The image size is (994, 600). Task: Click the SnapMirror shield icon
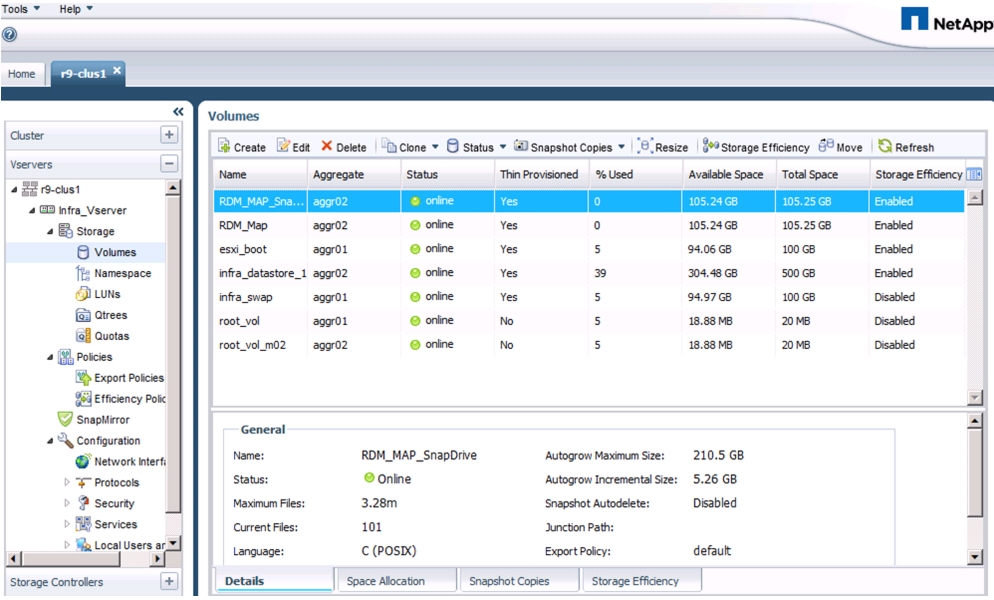tap(65, 419)
